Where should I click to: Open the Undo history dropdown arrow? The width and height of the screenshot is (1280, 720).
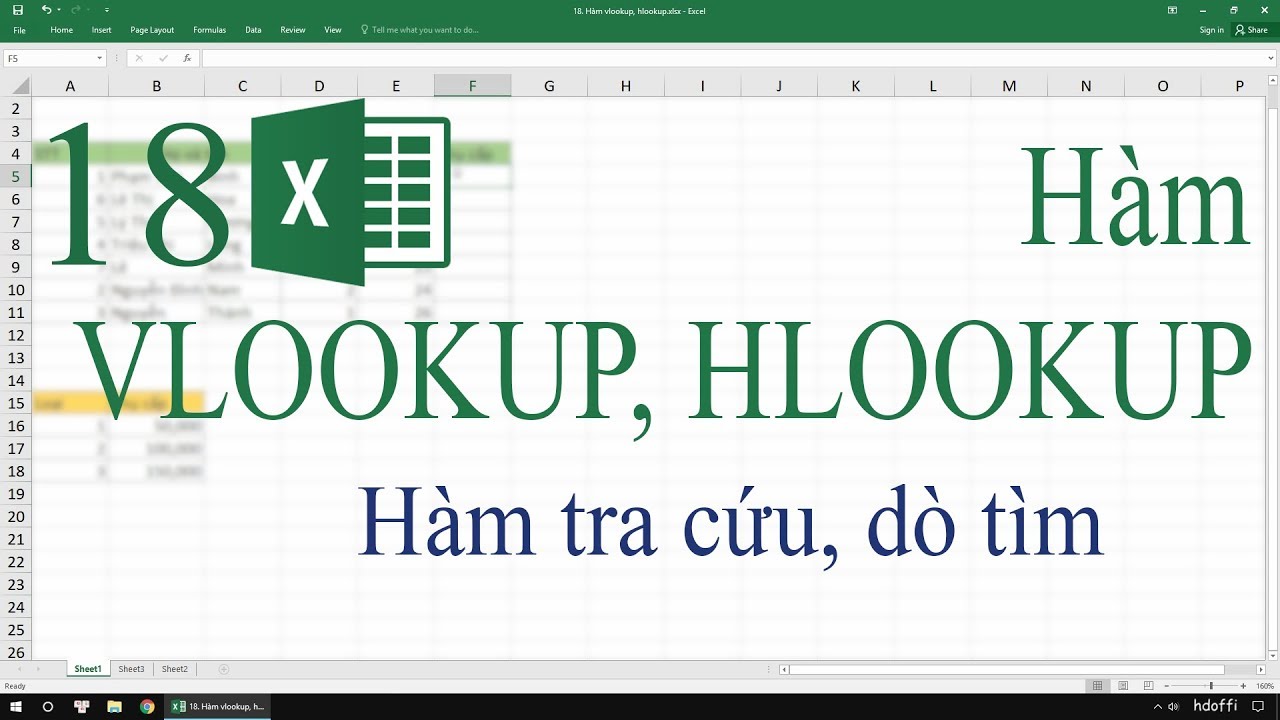60,11
